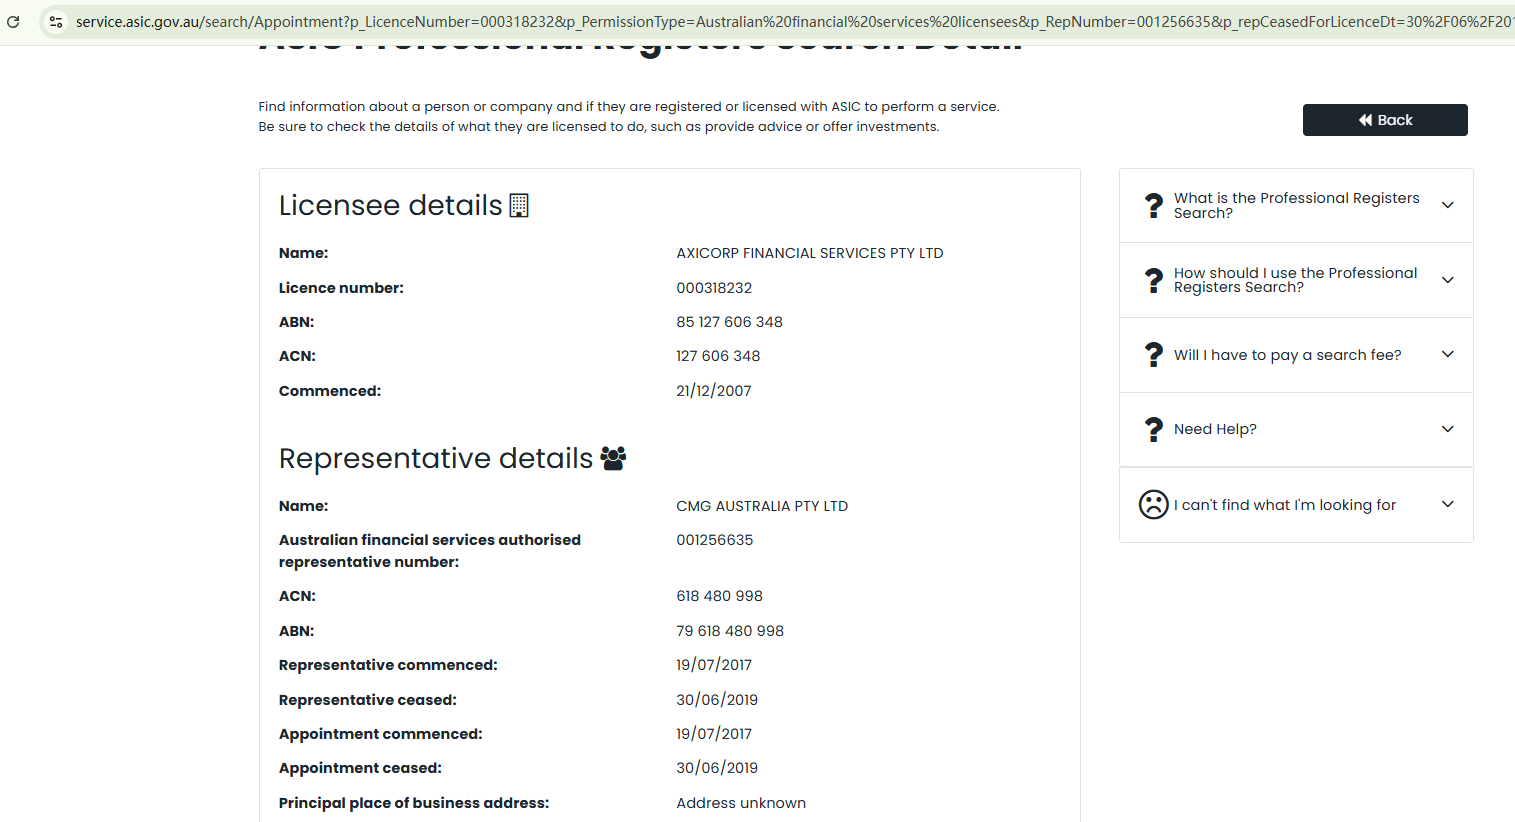Click the Representative ceased: label
Image resolution: width=1515 pixels, height=822 pixels.
pyautogui.click(x=368, y=700)
